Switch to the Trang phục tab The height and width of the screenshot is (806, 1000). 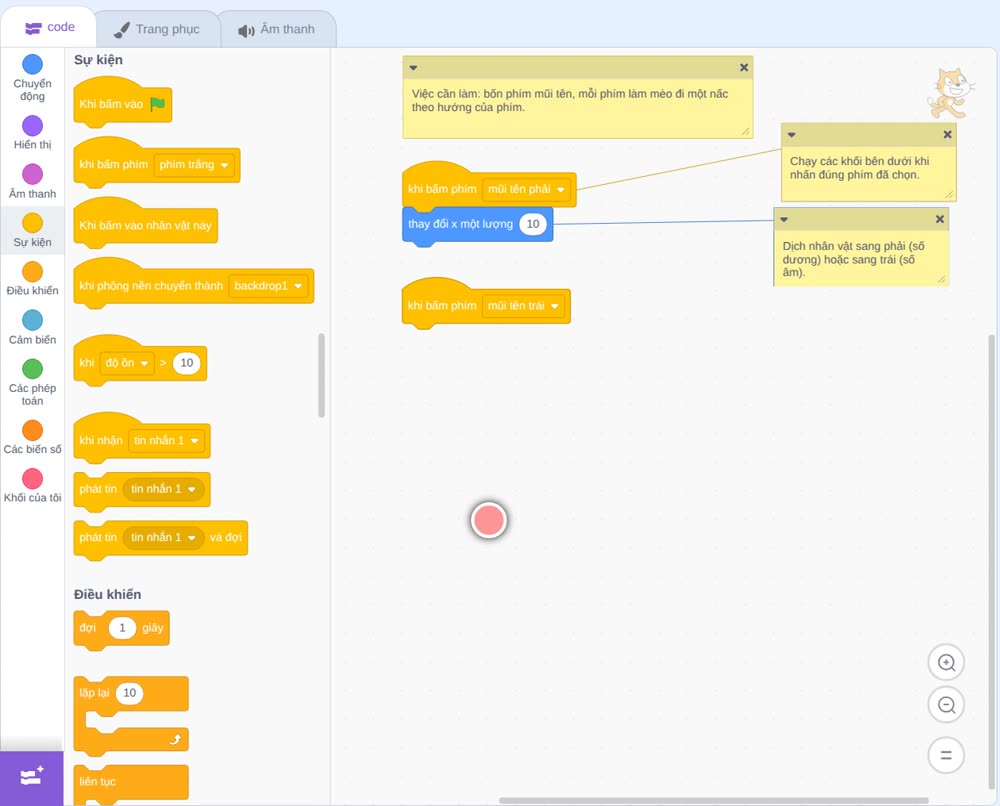click(x=157, y=29)
